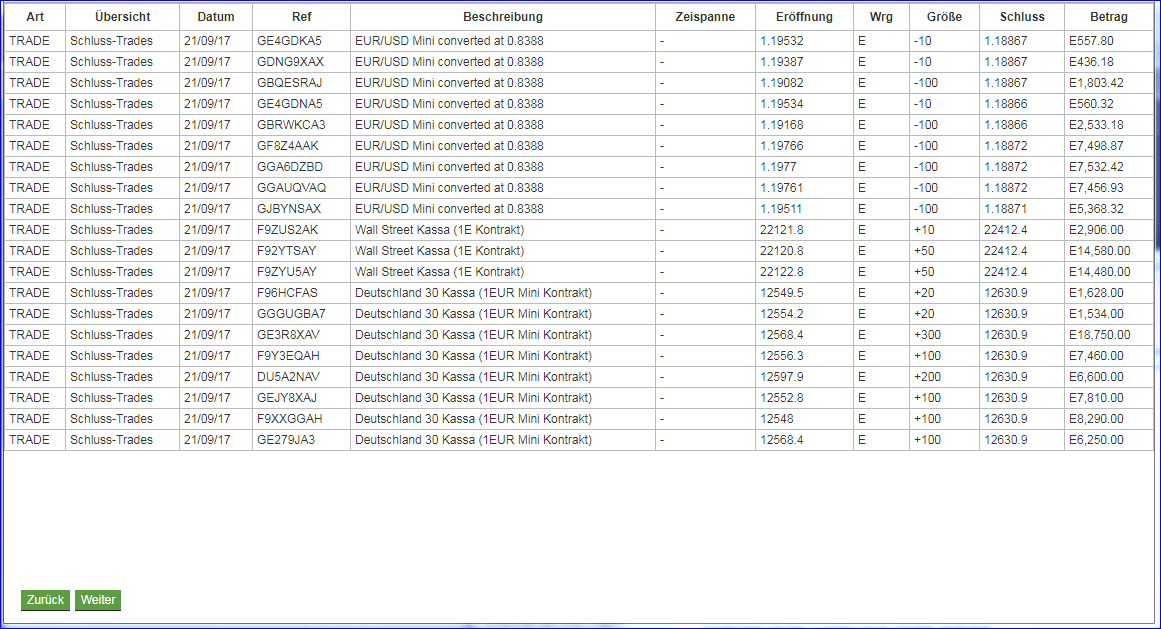
Task: Click reference GGA6DZBD
Action: [290, 167]
